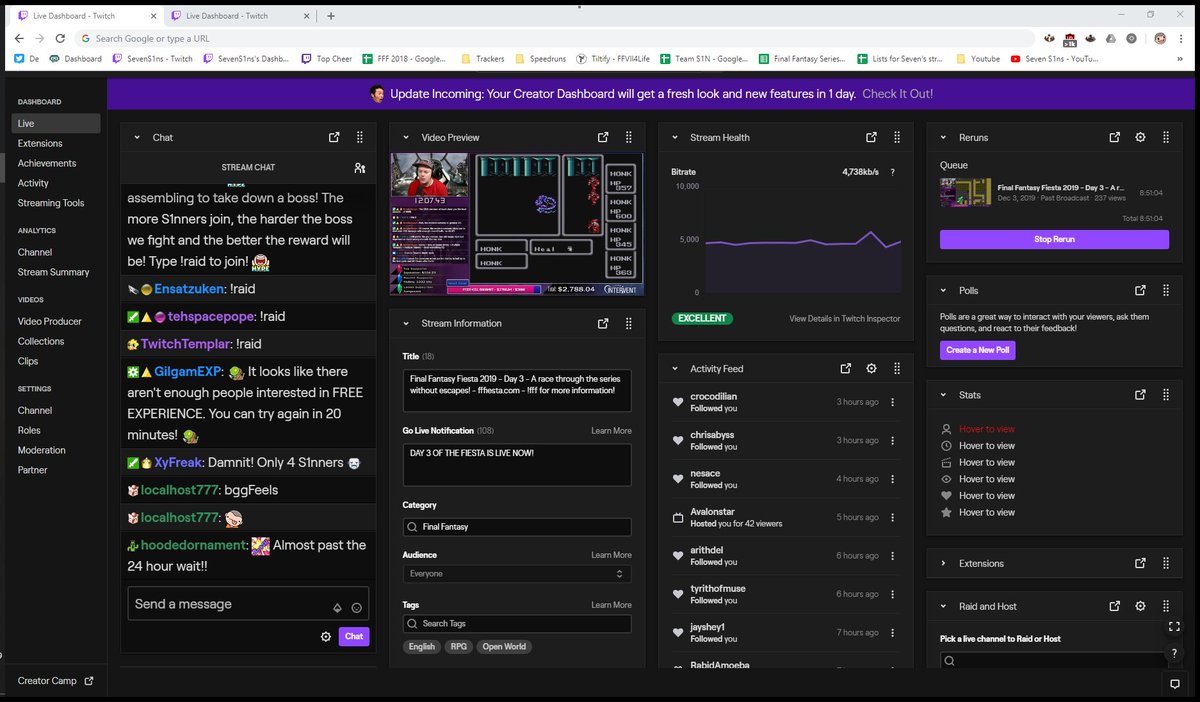
Task: Open options for nesace follow entry
Action: pos(893,479)
